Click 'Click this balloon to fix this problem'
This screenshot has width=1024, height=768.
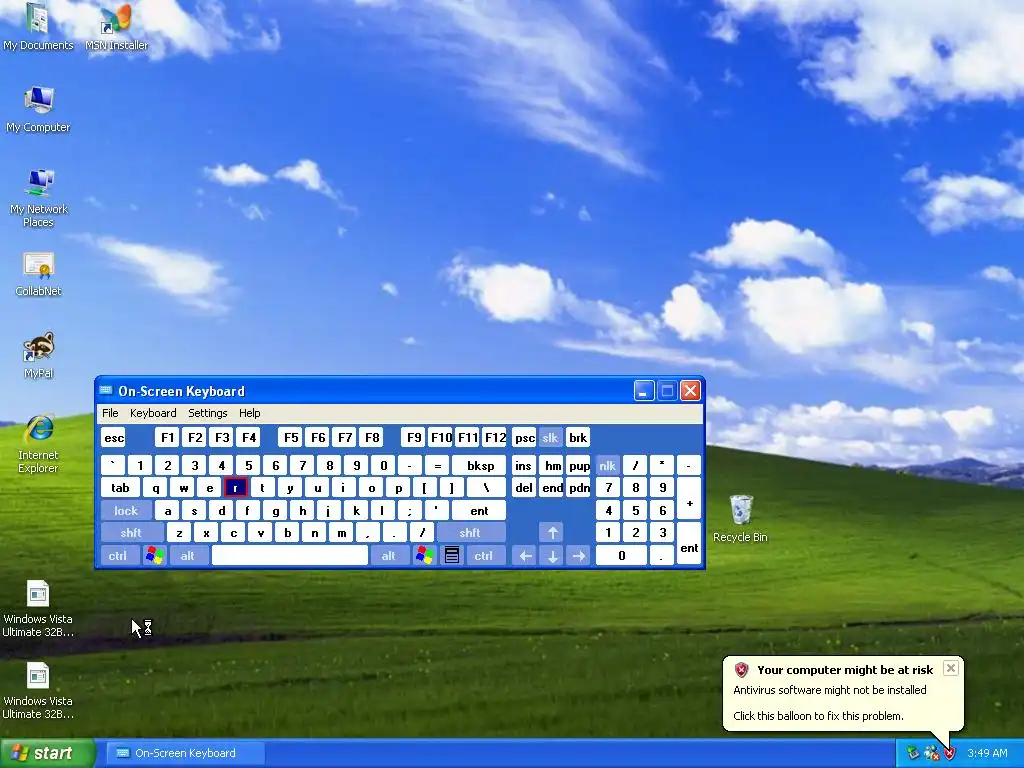pyautogui.click(x=818, y=716)
